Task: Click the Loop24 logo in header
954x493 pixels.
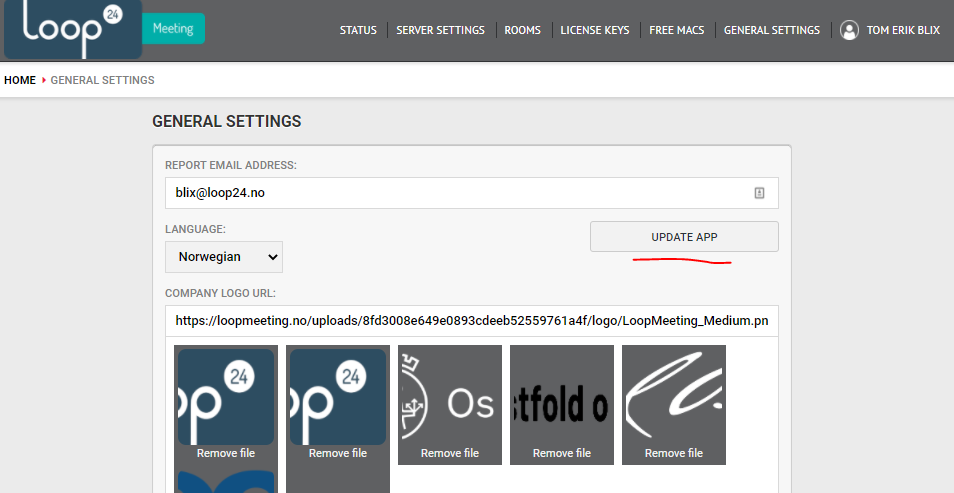Action: coord(73,29)
